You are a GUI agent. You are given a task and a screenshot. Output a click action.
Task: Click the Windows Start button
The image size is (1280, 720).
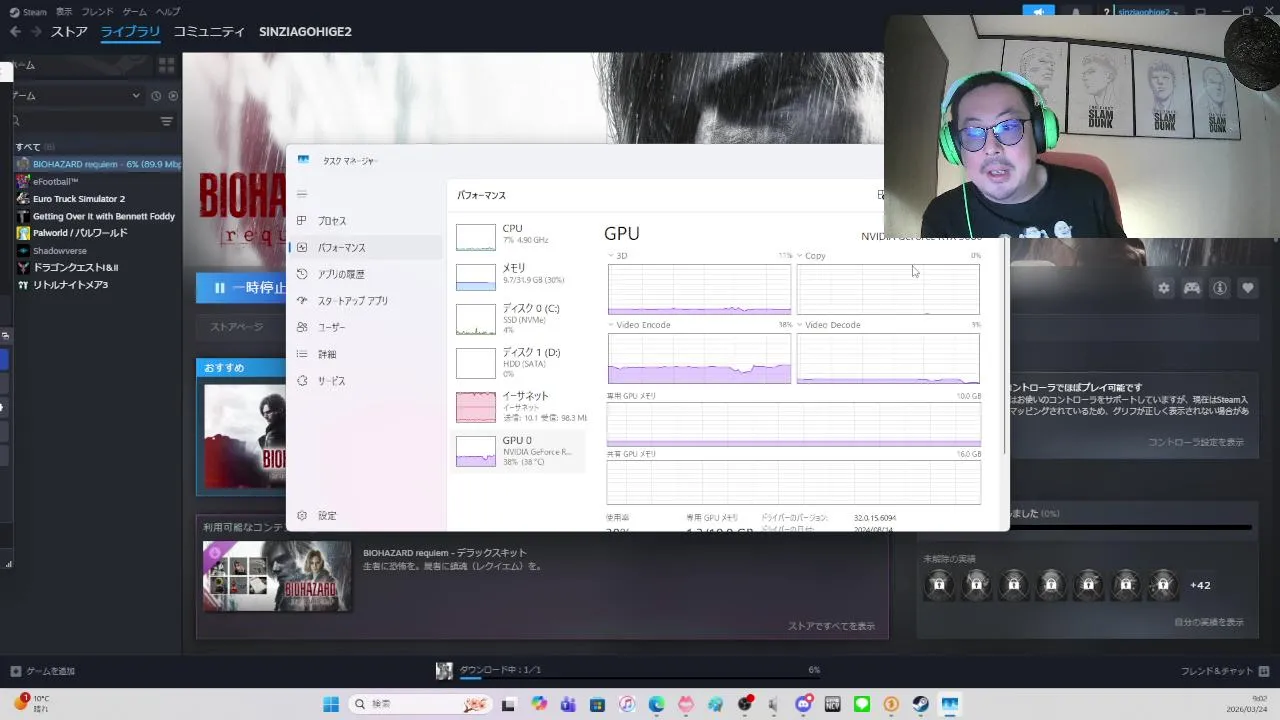pos(330,704)
